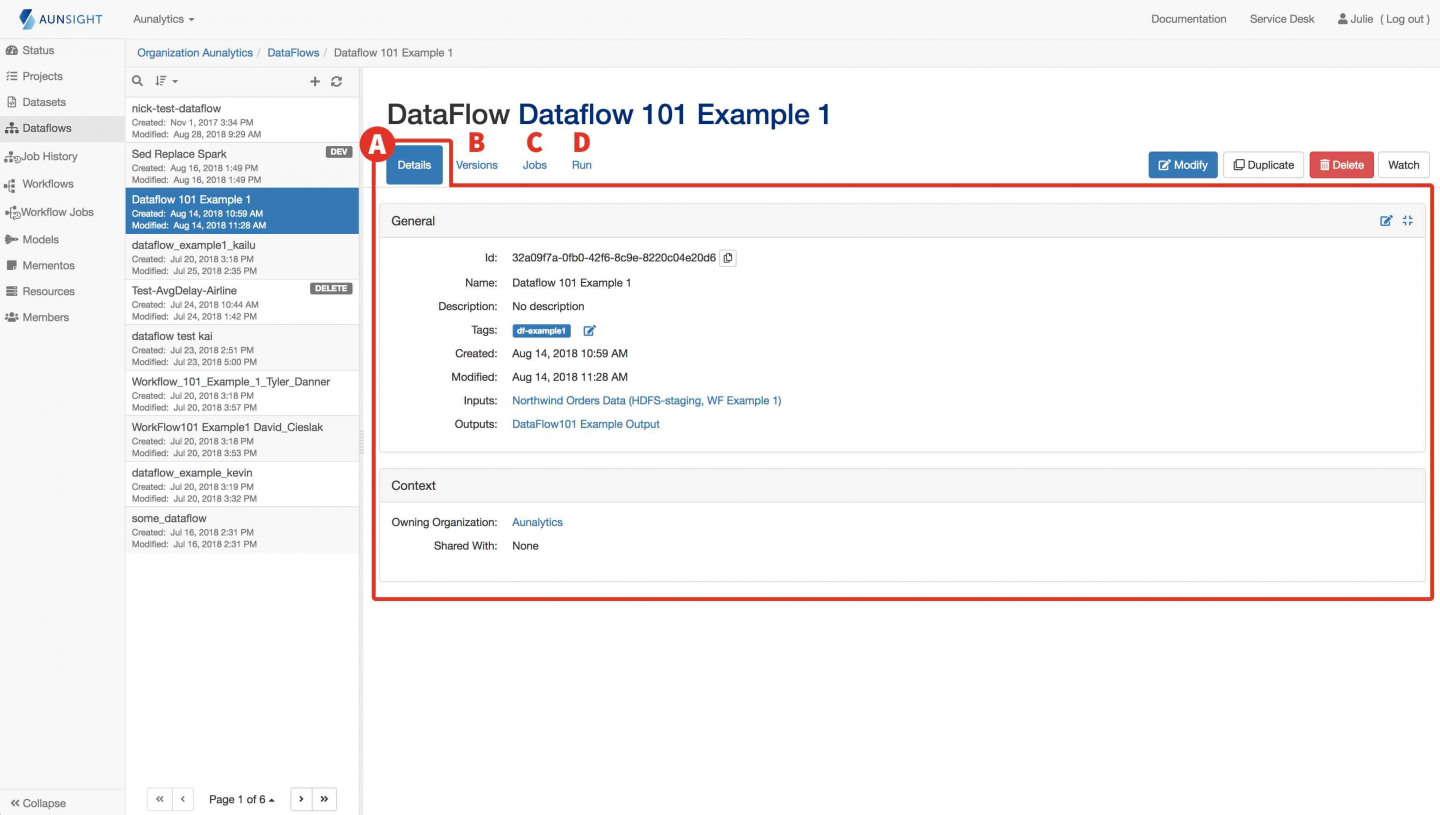This screenshot has width=1440, height=815.
Task: Go to last page of dataflow list
Action: [x=325, y=799]
